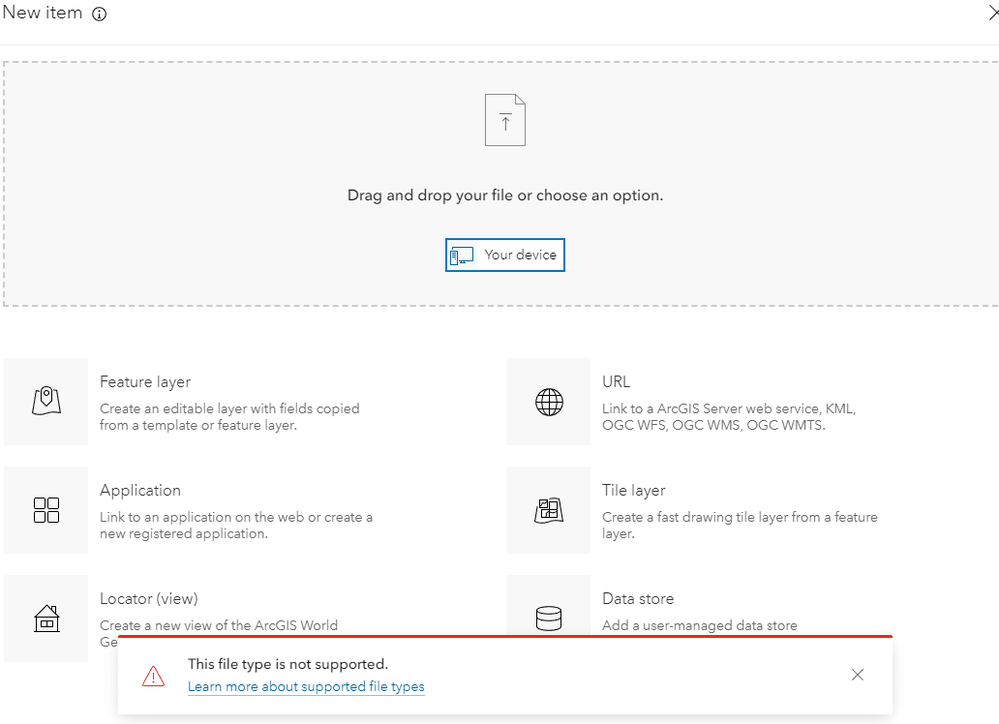Open Learn more about supported file types
The width and height of the screenshot is (999, 724).
(306, 687)
